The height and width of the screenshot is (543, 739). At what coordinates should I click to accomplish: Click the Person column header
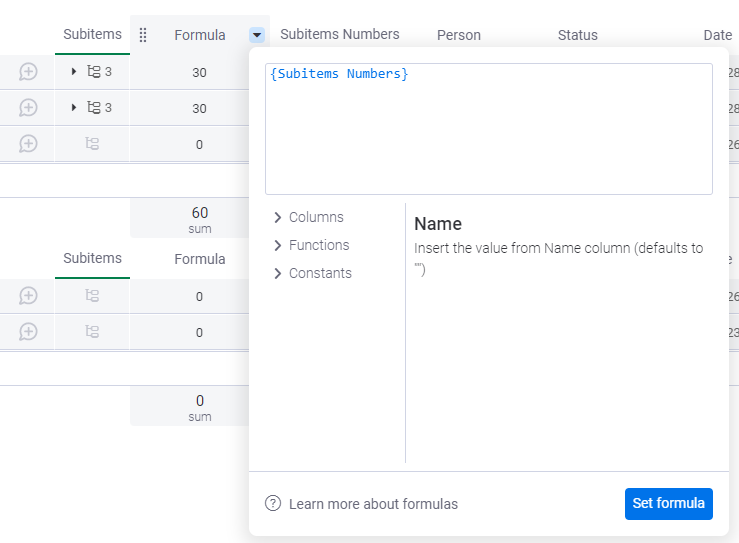point(459,35)
